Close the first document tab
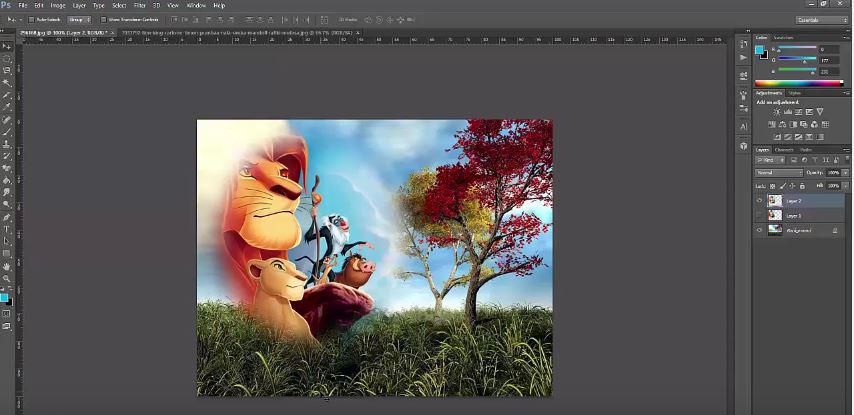The width and height of the screenshot is (854, 415). pos(113,33)
